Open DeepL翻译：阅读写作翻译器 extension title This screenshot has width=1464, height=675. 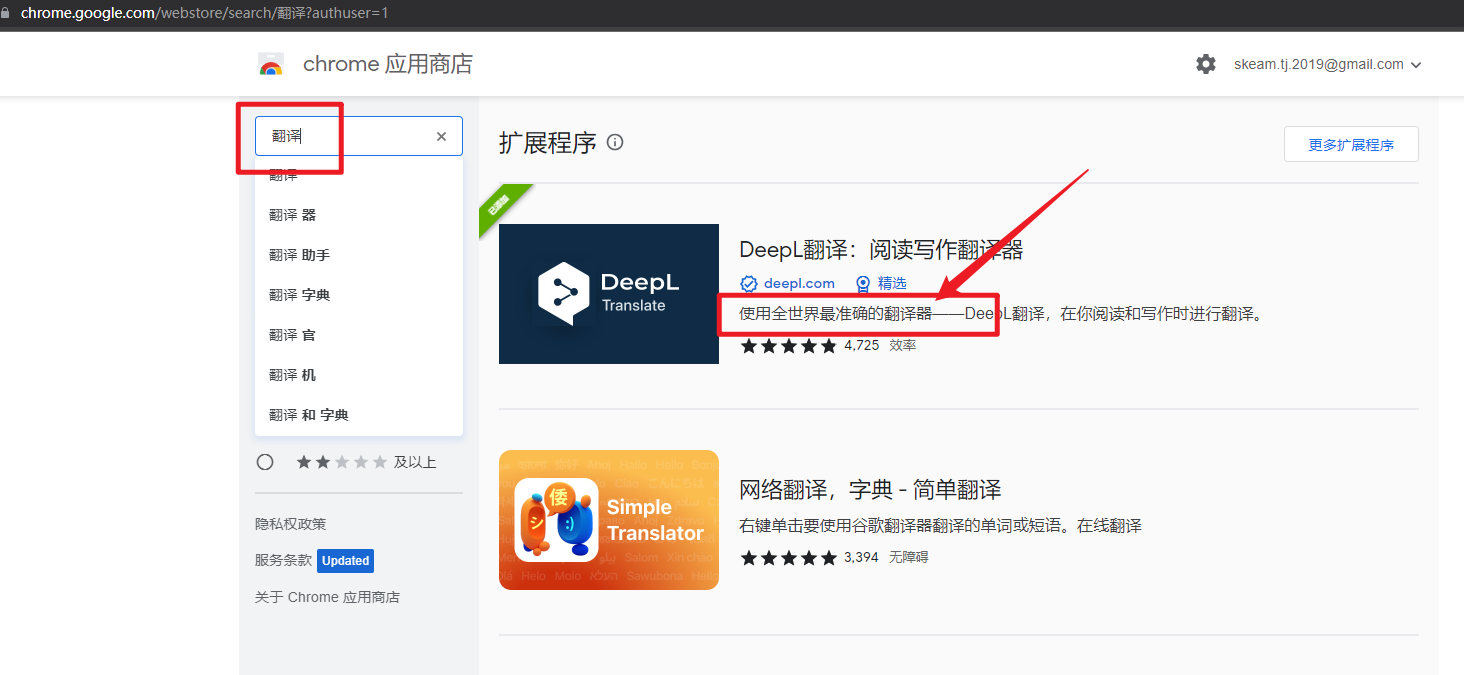point(882,250)
